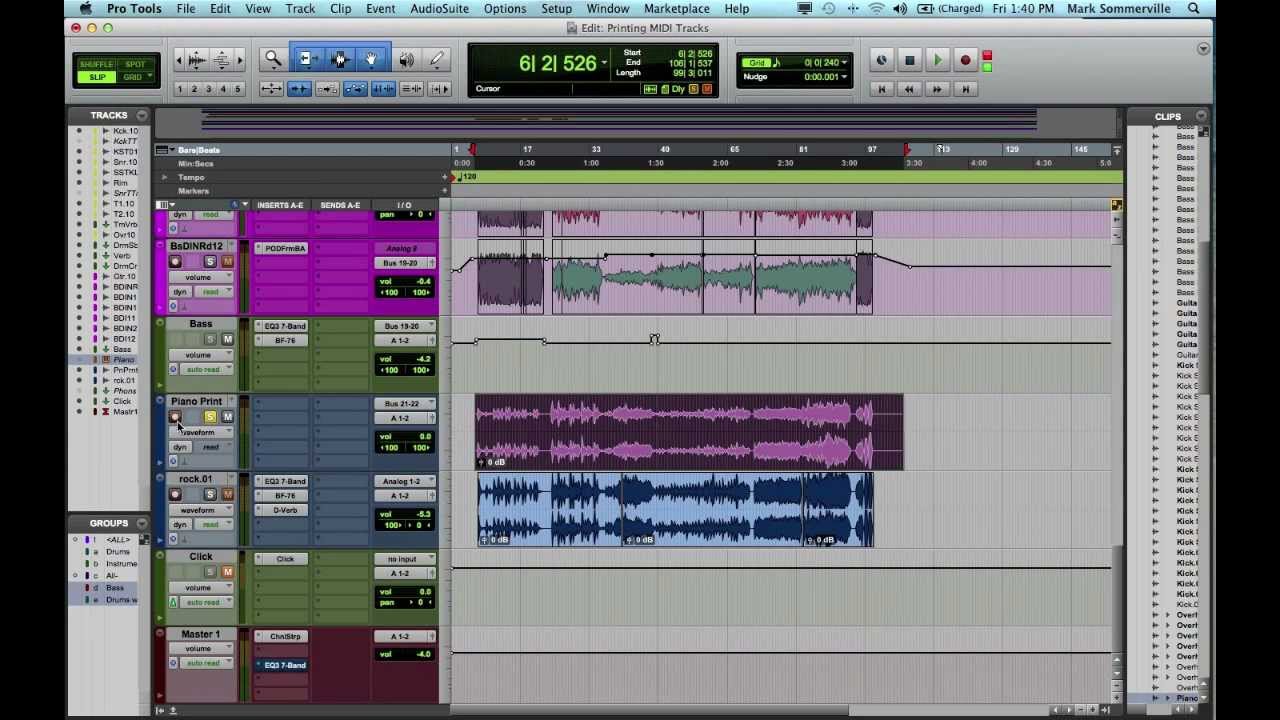Image resolution: width=1280 pixels, height=720 pixels.
Task: Open the Nudge value dropdown
Action: (844, 77)
